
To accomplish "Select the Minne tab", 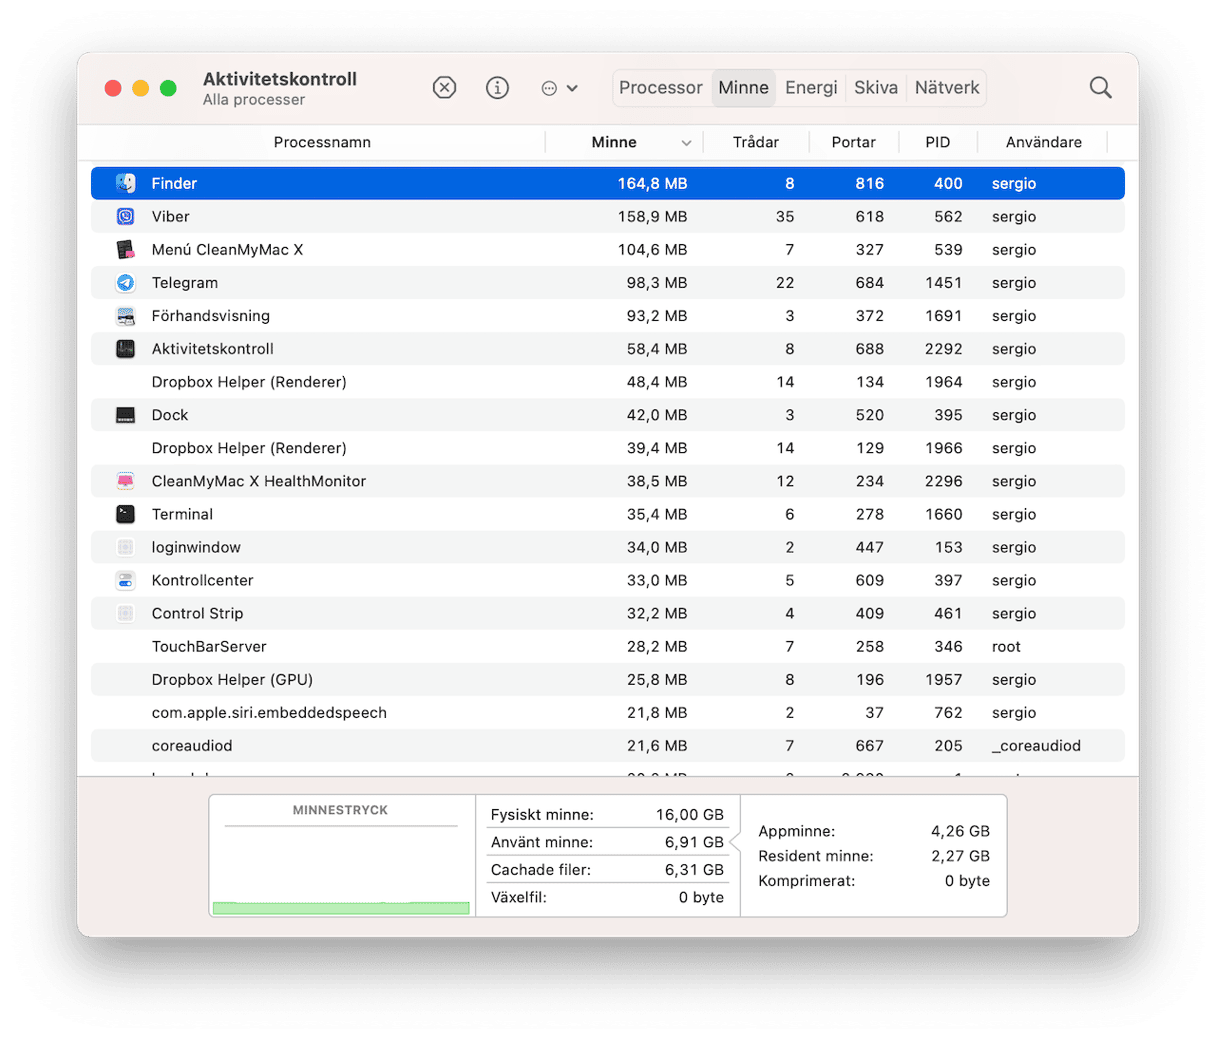I will coord(743,88).
